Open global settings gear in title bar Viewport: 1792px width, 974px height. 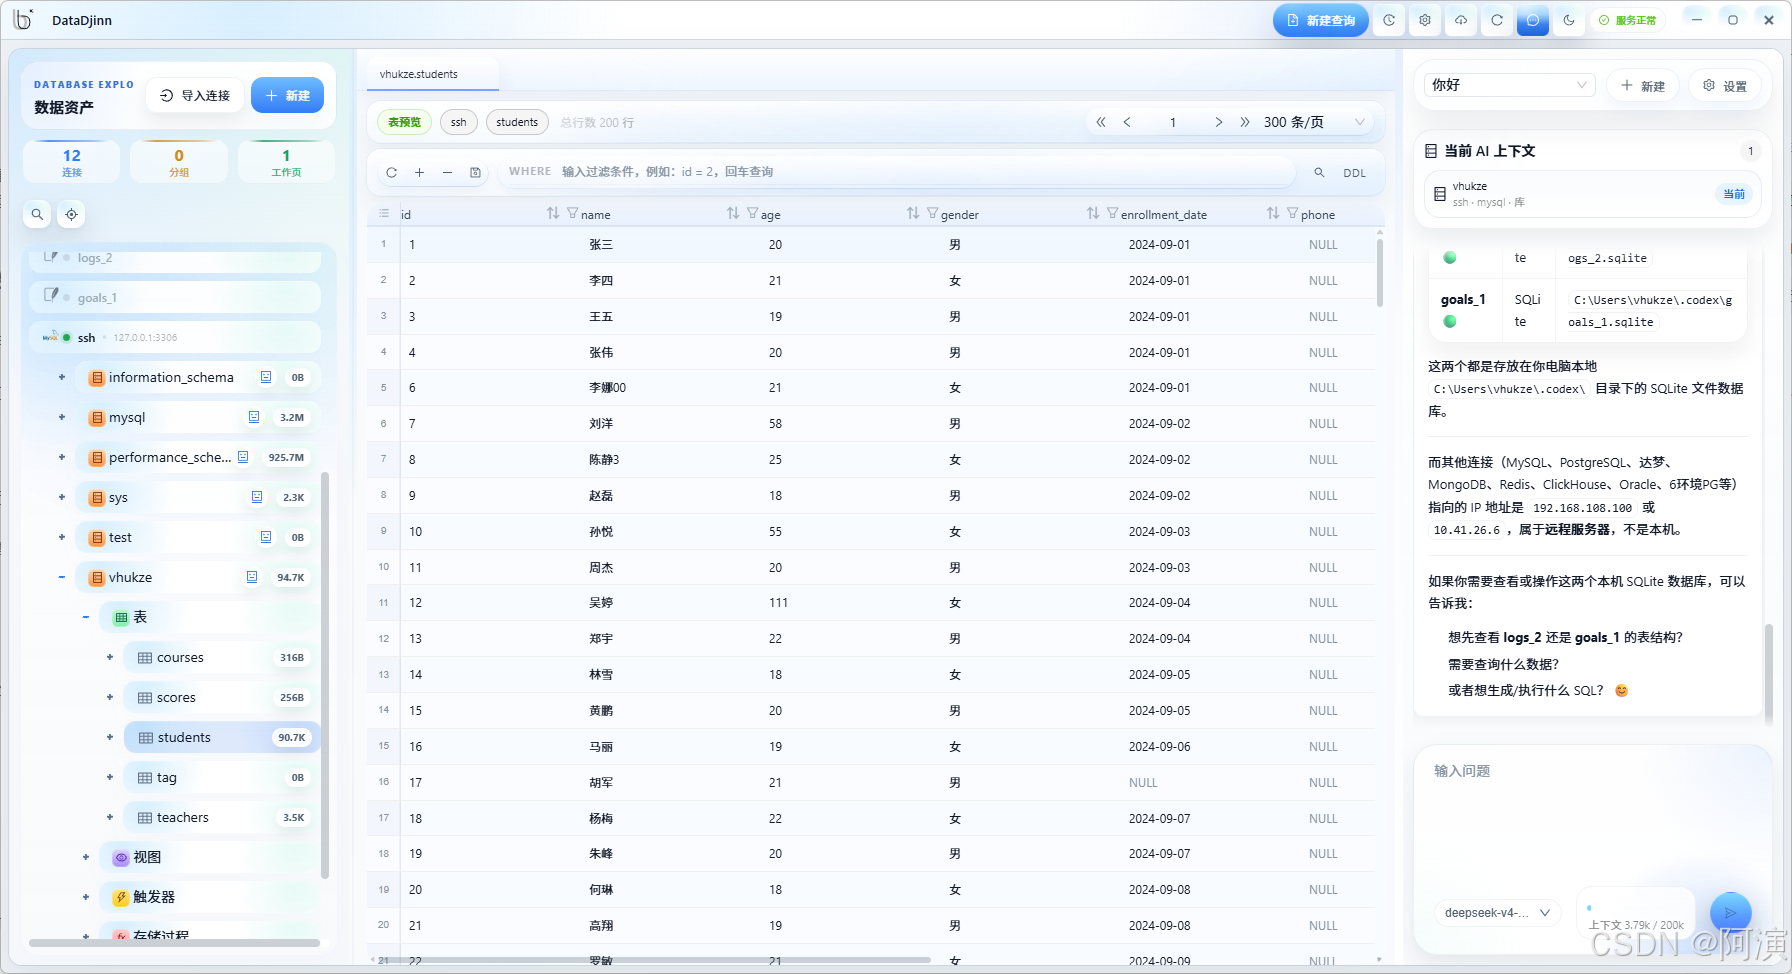(x=1425, y=20)
